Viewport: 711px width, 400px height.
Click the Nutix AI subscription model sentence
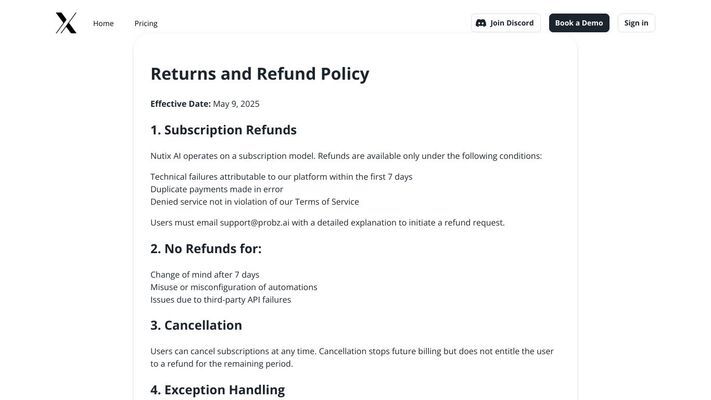(x=345, y=156)
